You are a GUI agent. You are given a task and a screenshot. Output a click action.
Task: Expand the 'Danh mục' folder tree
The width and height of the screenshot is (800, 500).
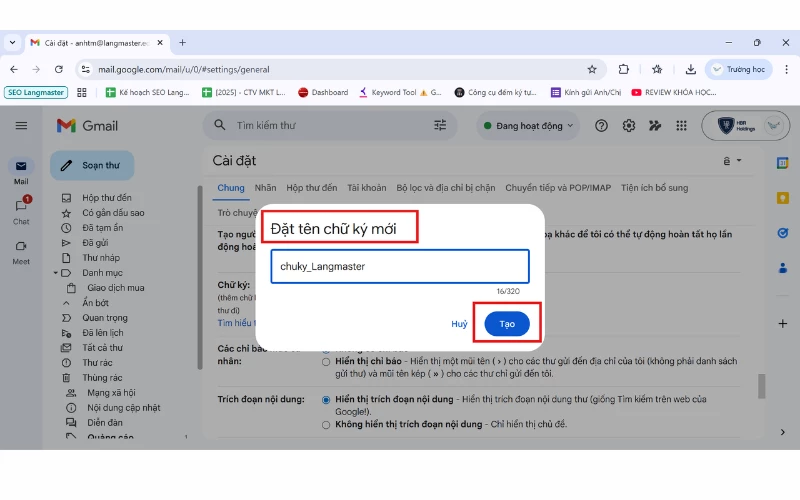pyautogui.click(x=55, y=272)
